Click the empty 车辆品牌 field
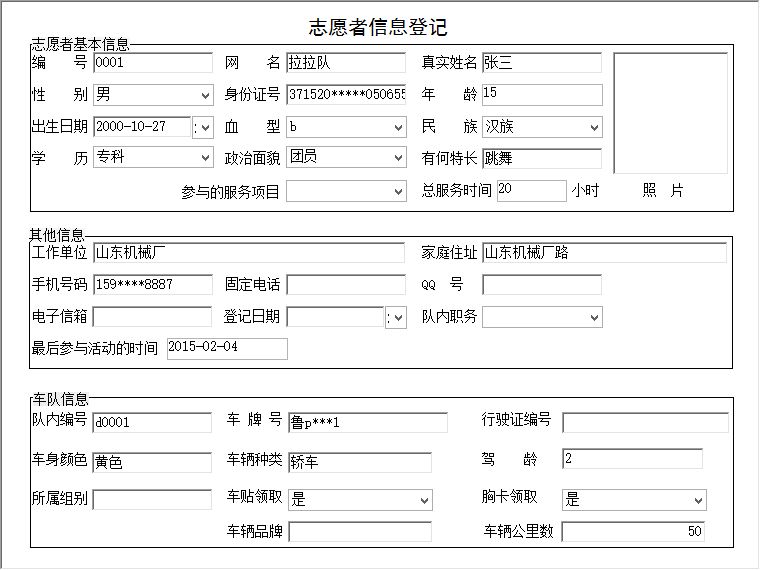Image resolution: width=760 pixels, height=570 pixels. 360,532
